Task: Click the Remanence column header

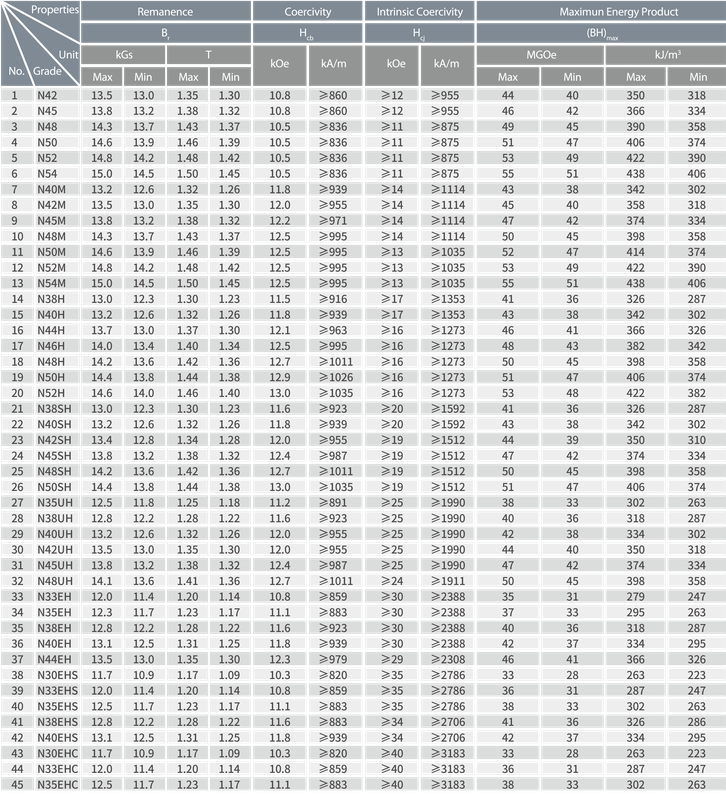Action: [x=164, y=12]
